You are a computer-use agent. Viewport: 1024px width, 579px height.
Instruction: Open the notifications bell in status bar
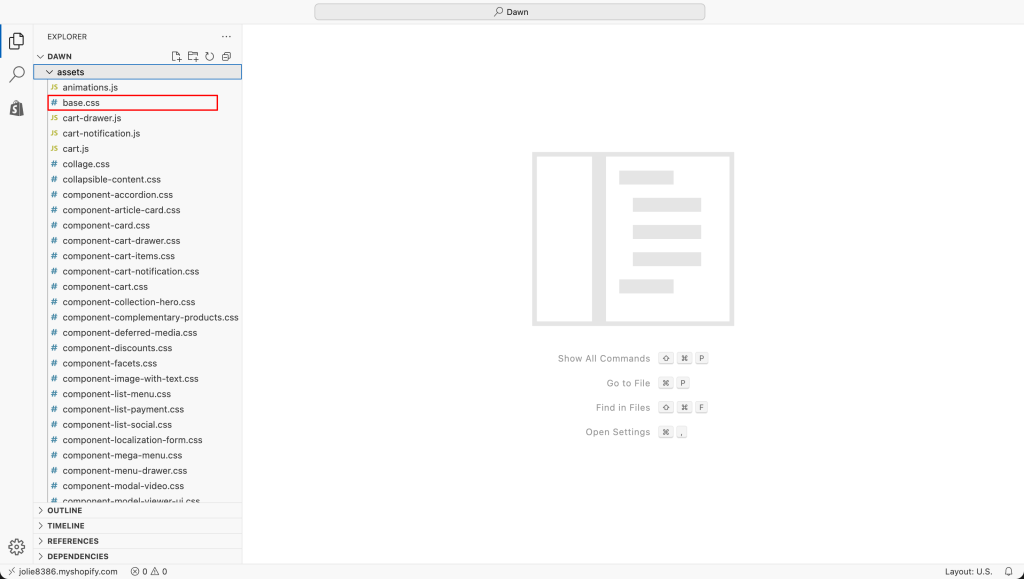coord(1008,572)
